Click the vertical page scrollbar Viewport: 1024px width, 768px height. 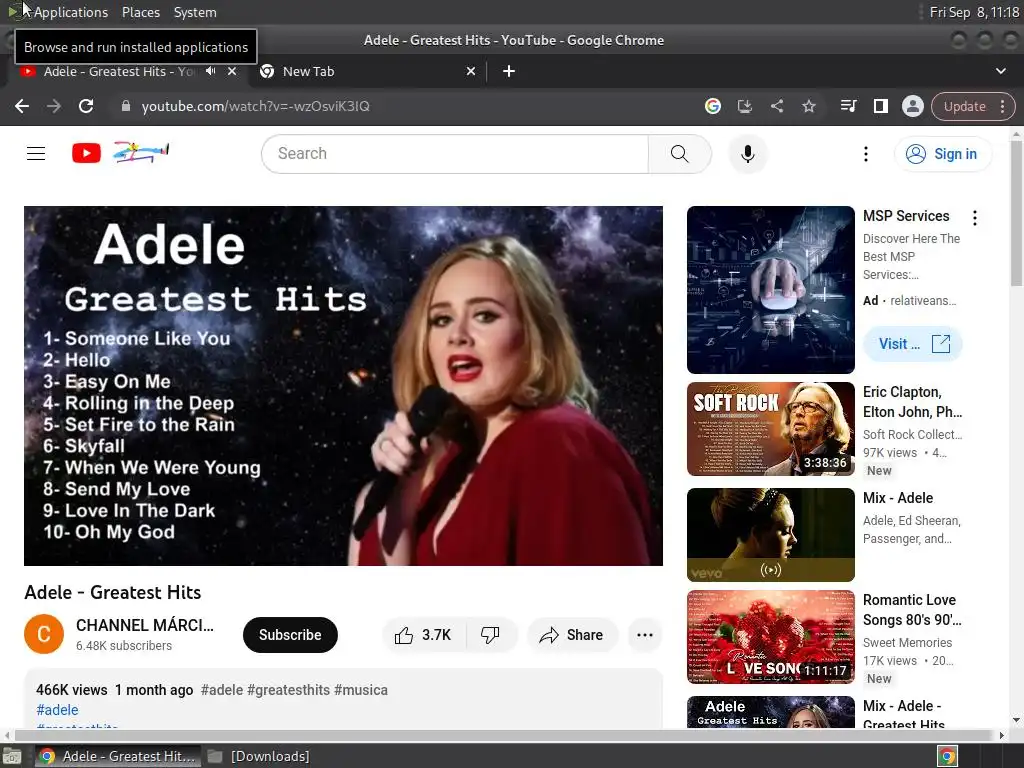tap(1016, 213)
